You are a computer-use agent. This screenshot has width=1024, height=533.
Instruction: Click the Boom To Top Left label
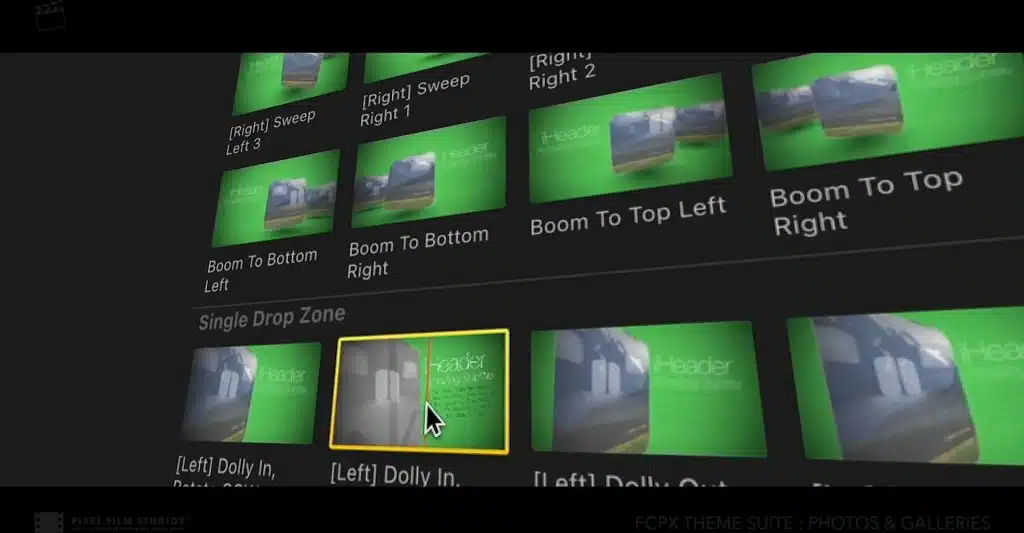(x=628, y=216)
